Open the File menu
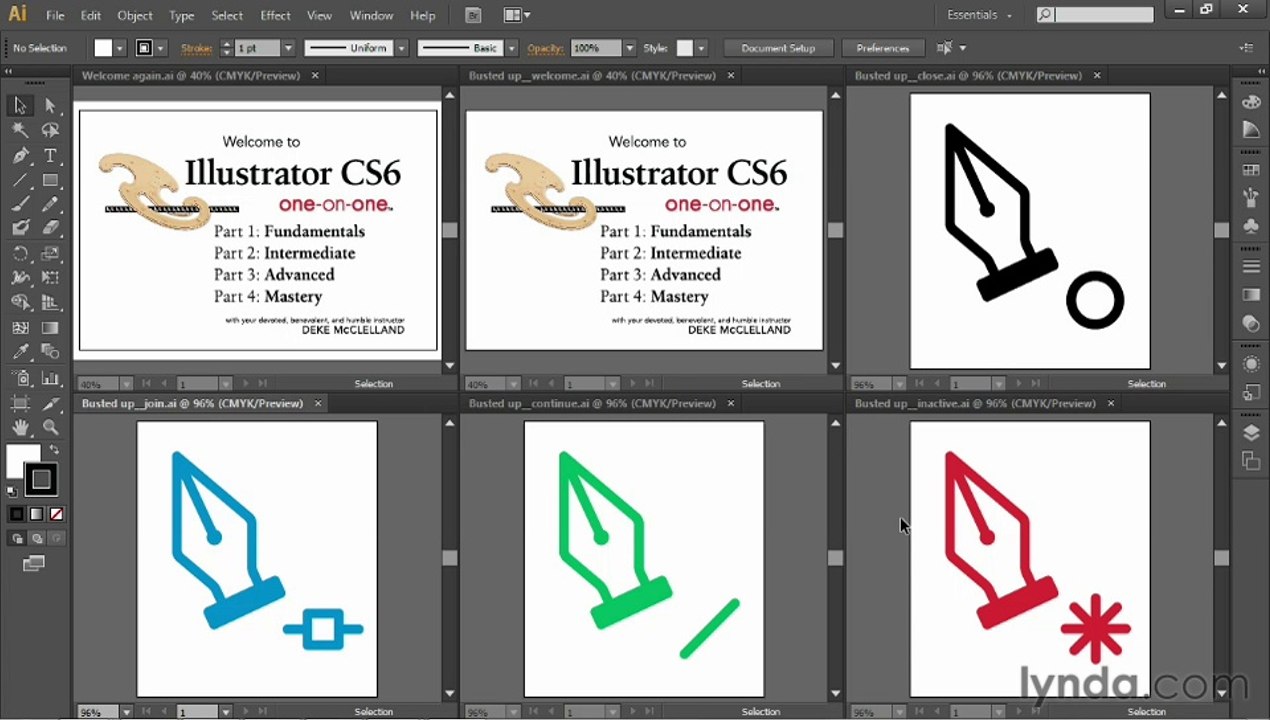1270x720 pixels. click(55, 15)
